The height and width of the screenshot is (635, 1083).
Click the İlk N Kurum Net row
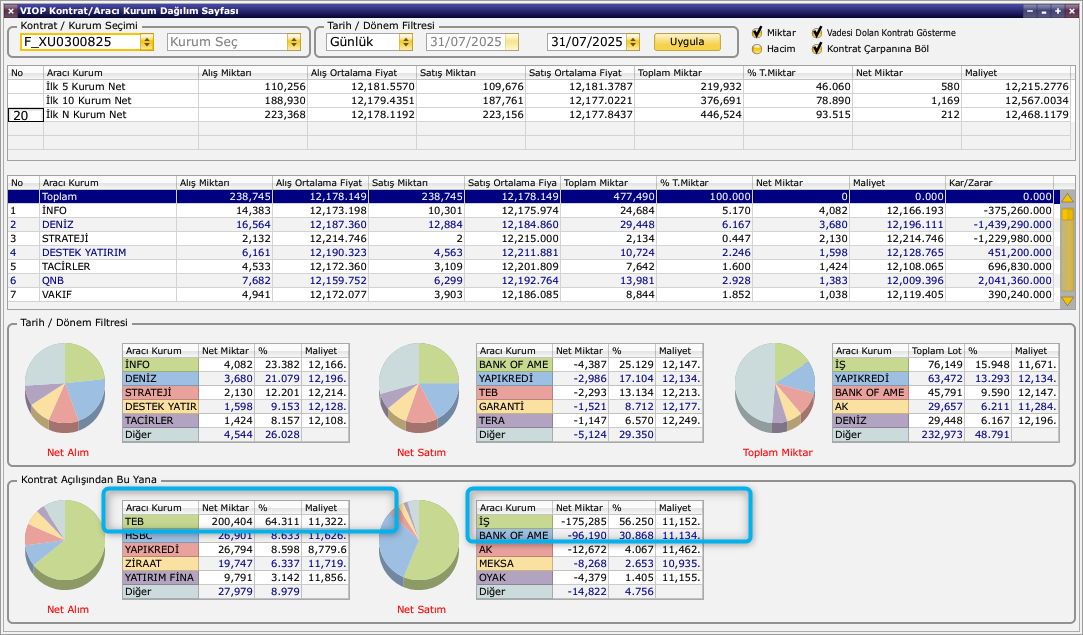(x=540, y=115)
